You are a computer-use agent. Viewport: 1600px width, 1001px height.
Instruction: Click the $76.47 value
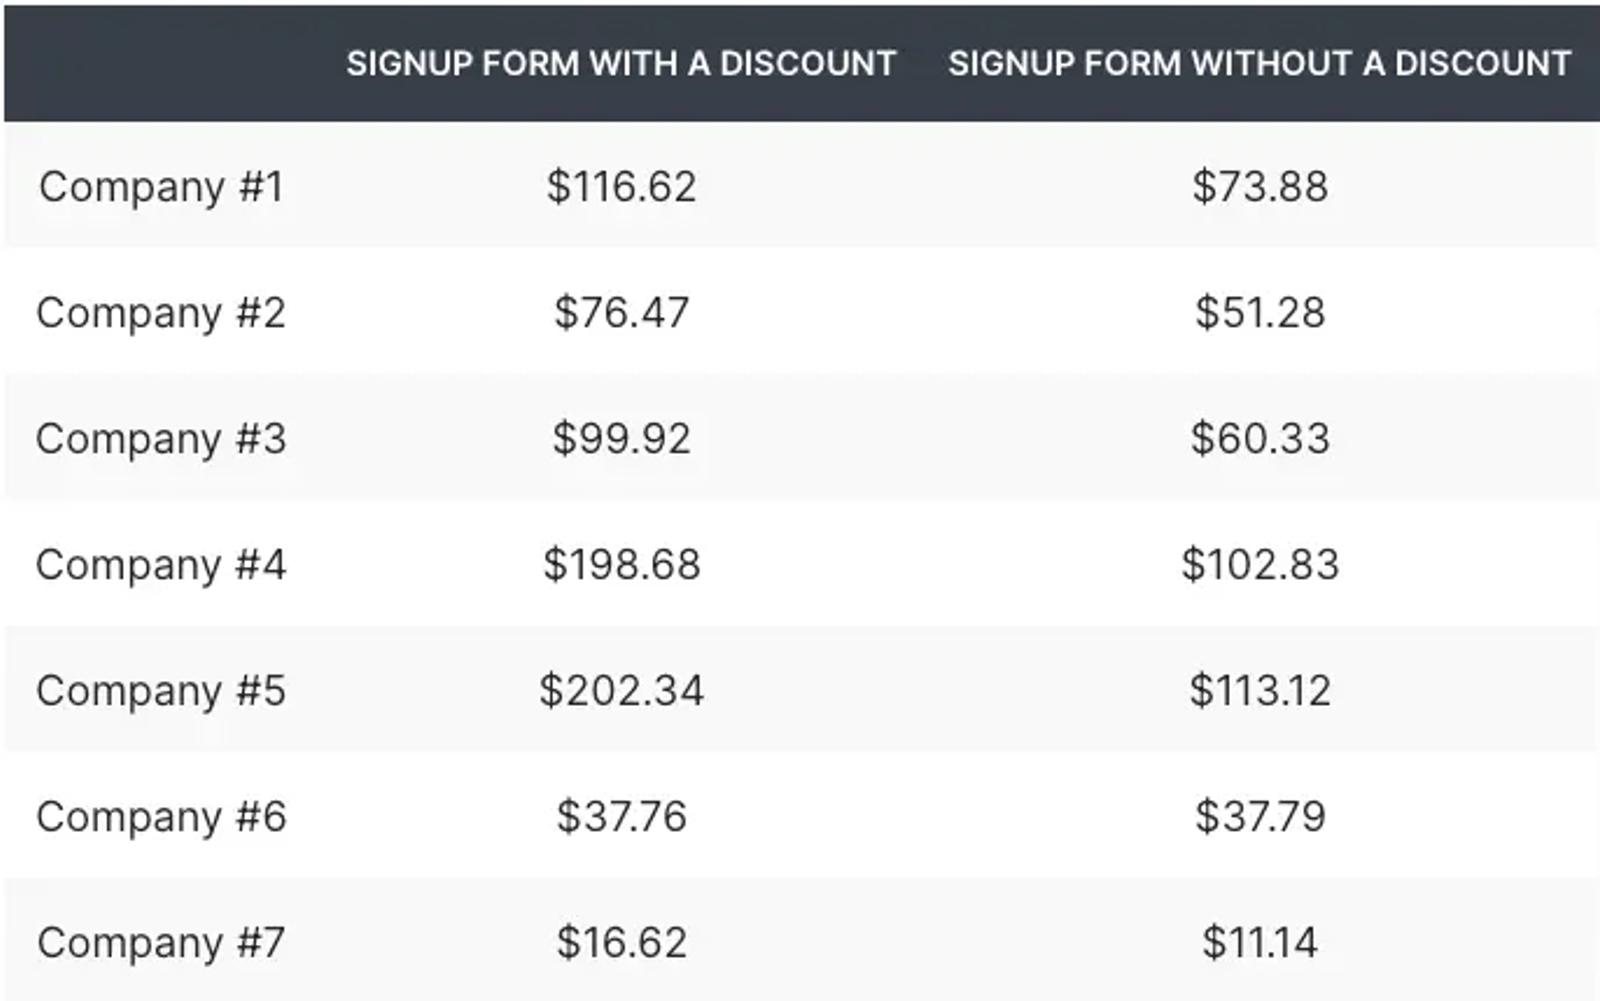(621, 313)
